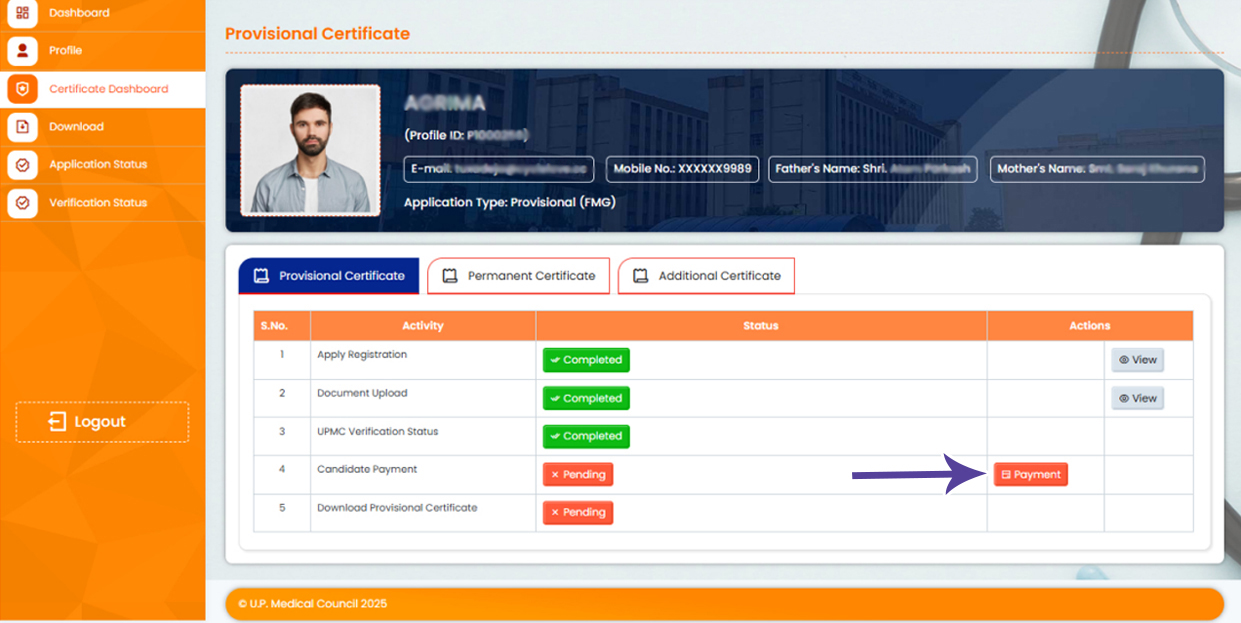This screenshot has width=1241, height=623.
Task: Click the Download file icon in sidebar
Action: [x=22, y=127]
